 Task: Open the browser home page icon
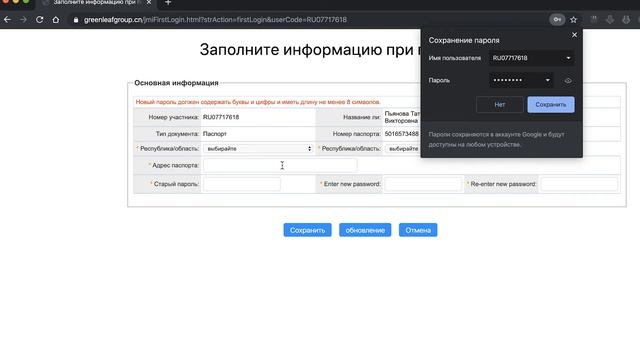pyautogui.click(x=56, y=20)
